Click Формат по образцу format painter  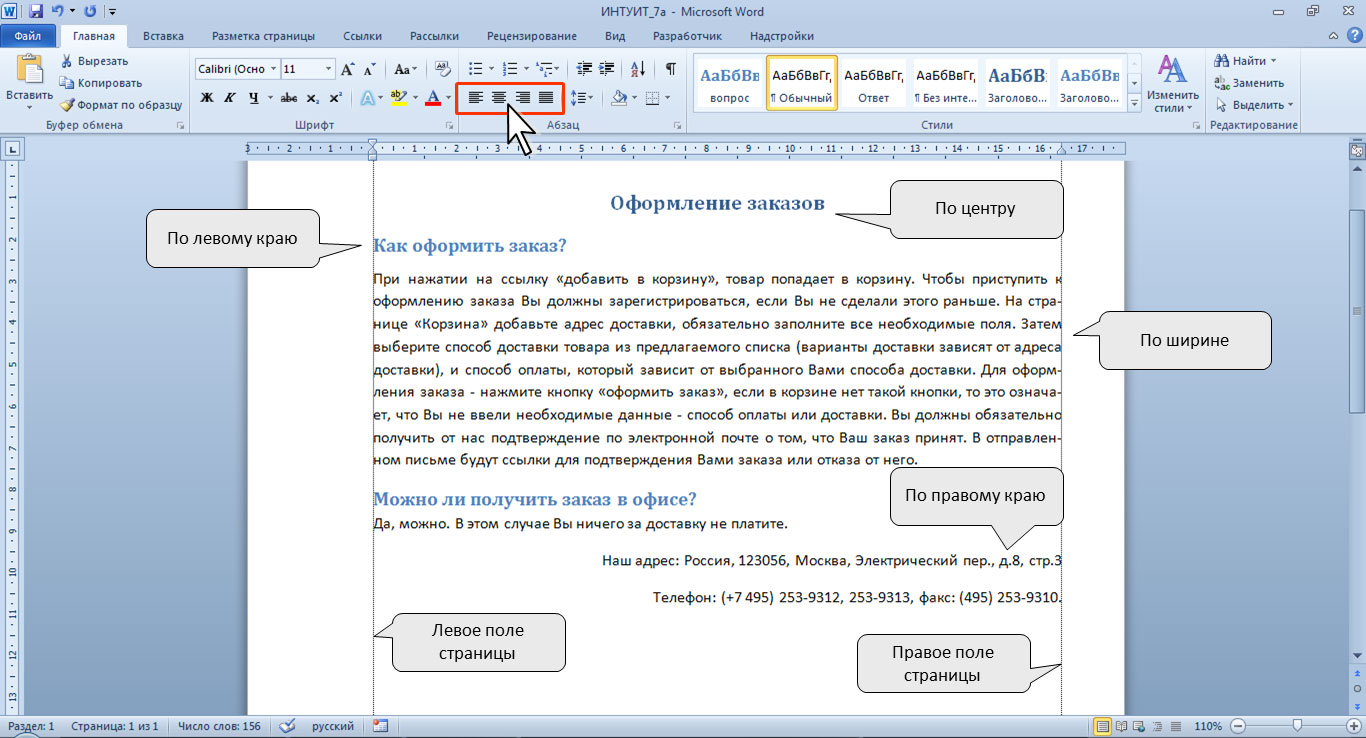tap(120, 105)
